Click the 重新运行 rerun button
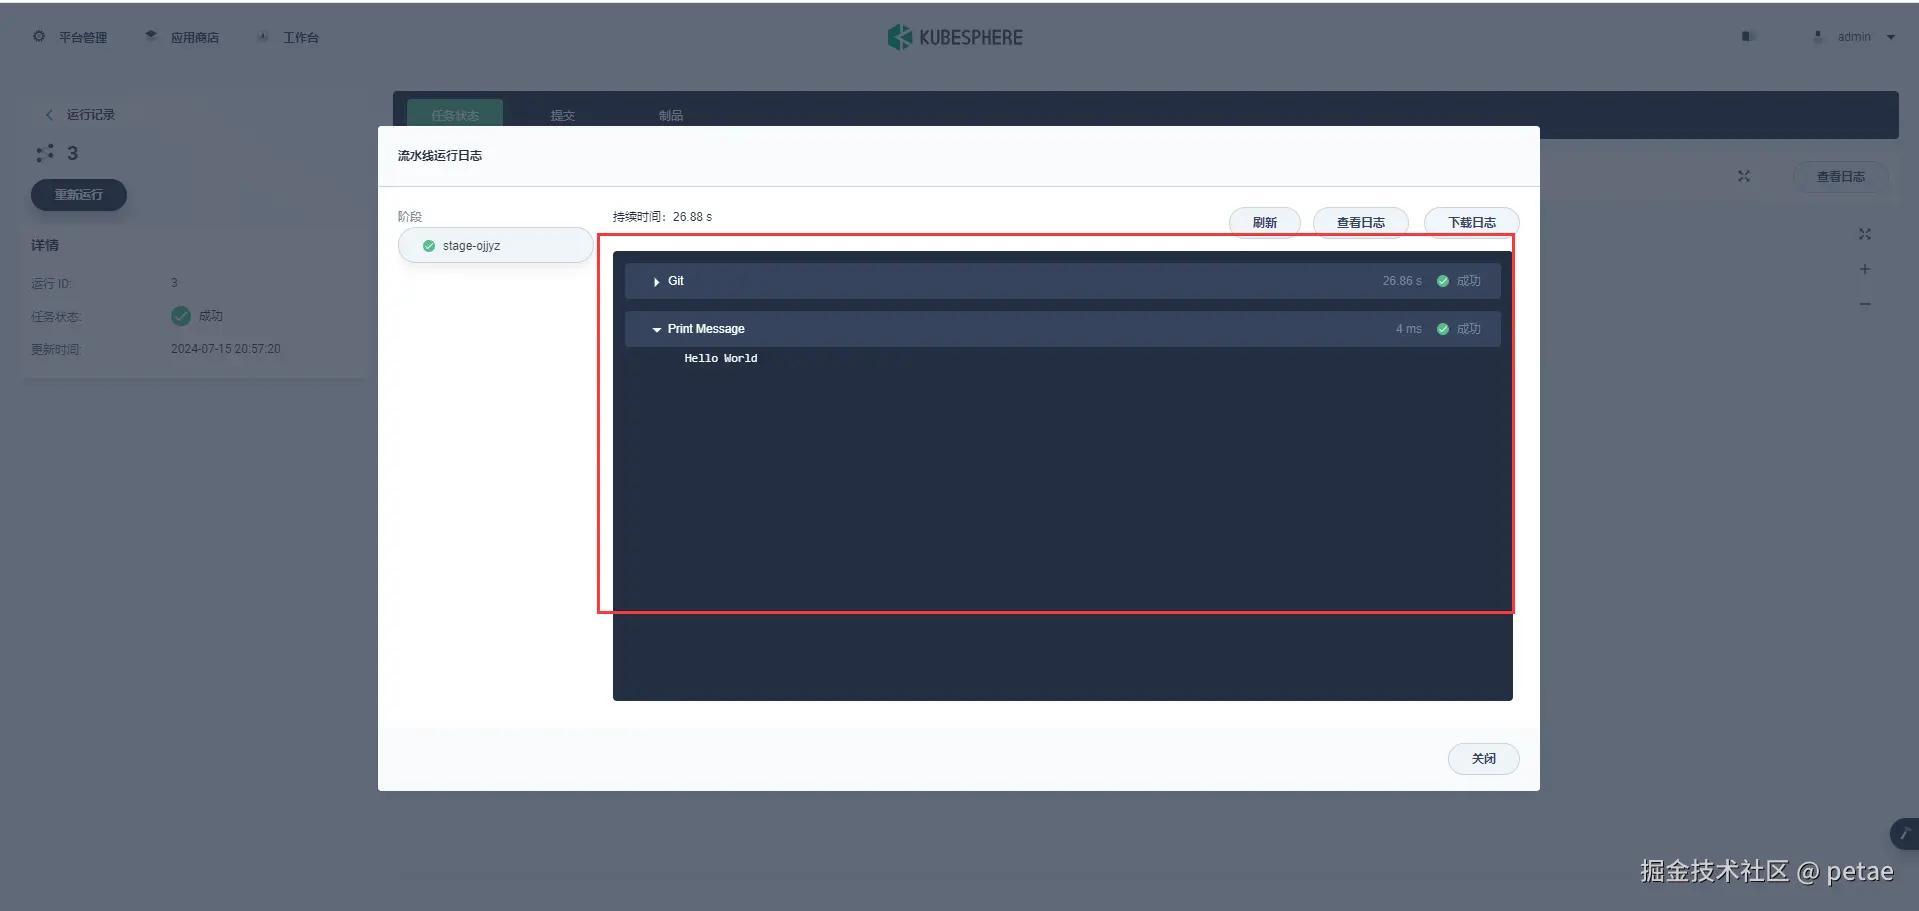Image resolution: width=1919 pixels, height=911 pixels. pyautogui.click(x=79, y=195)
